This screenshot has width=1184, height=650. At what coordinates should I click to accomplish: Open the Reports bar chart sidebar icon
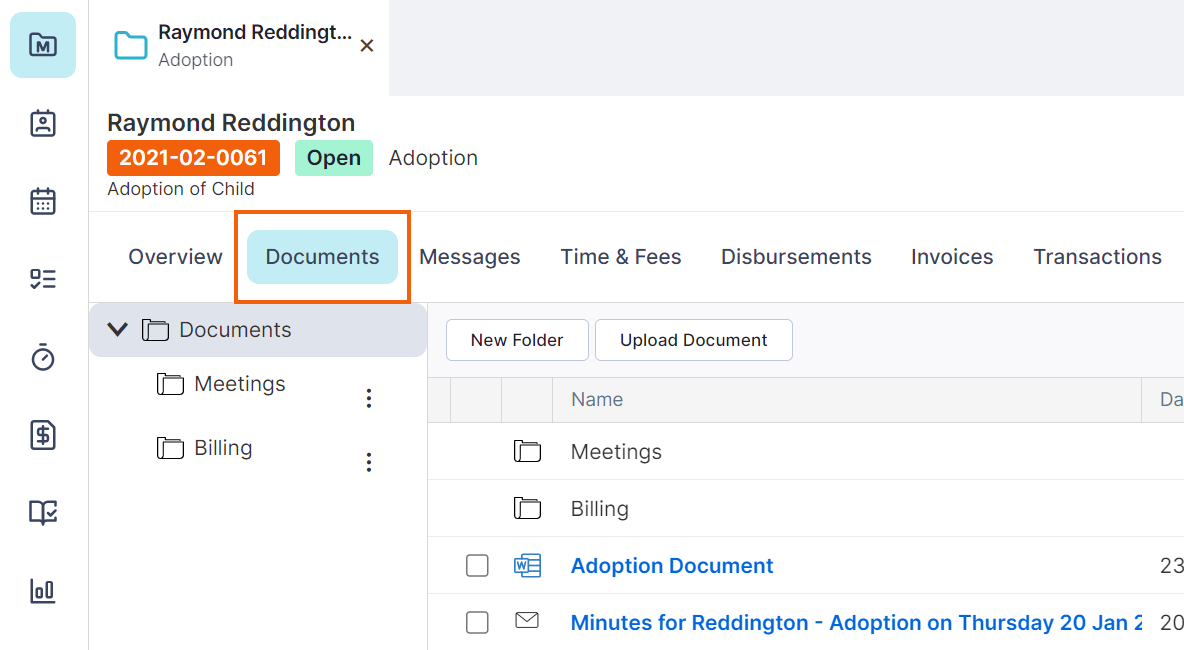click(x=43, y=590)
